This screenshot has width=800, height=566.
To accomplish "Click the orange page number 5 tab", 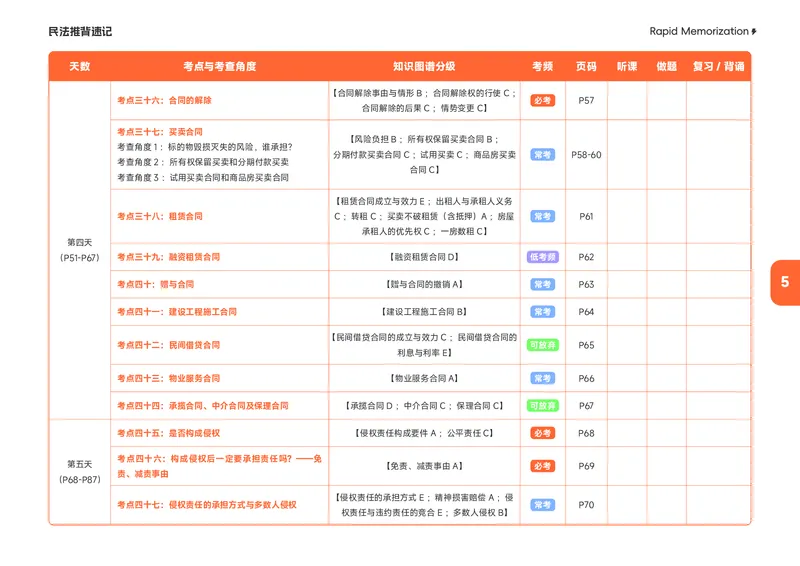I will coord(785,282).
